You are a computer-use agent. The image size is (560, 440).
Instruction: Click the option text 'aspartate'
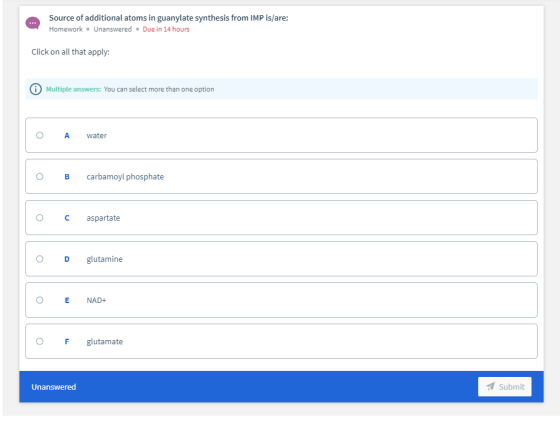click(103, 218)
